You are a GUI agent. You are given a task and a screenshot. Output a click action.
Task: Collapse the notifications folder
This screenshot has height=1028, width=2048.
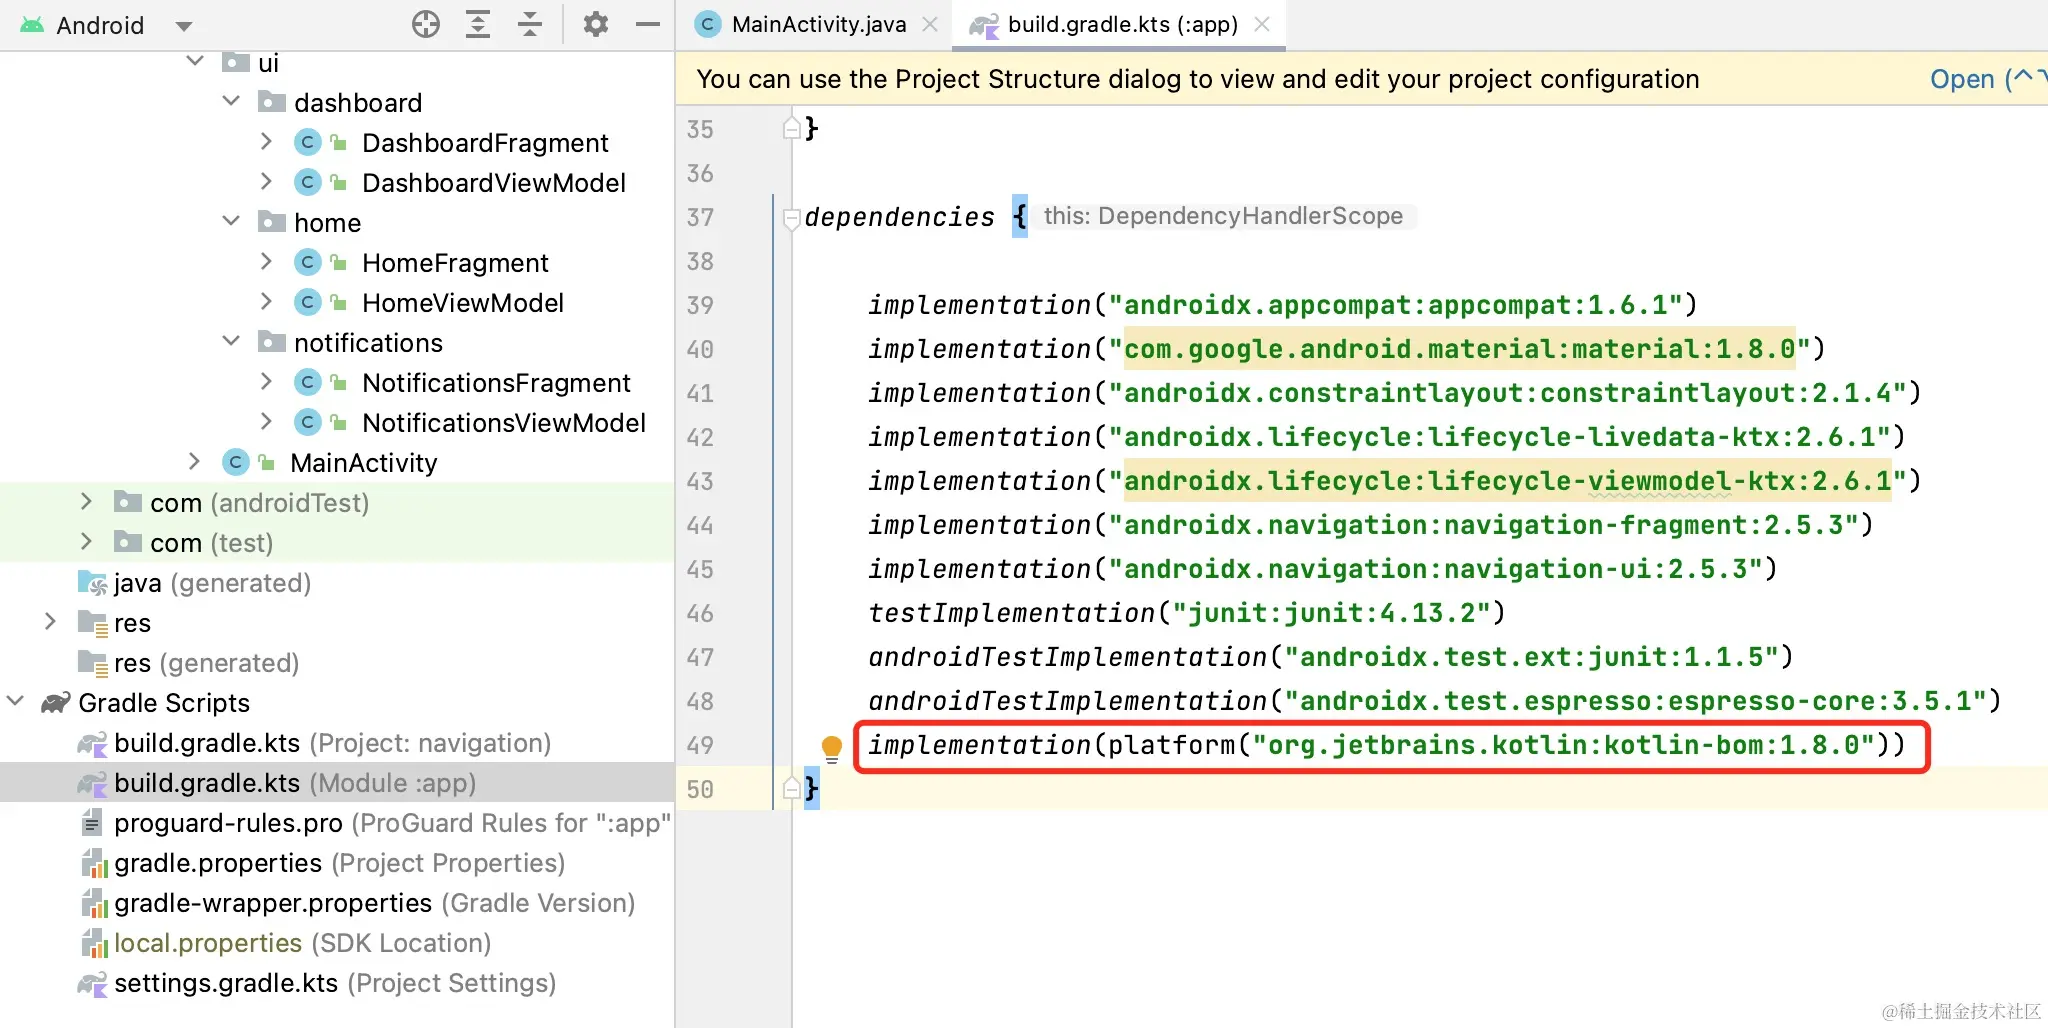[231, 341]
